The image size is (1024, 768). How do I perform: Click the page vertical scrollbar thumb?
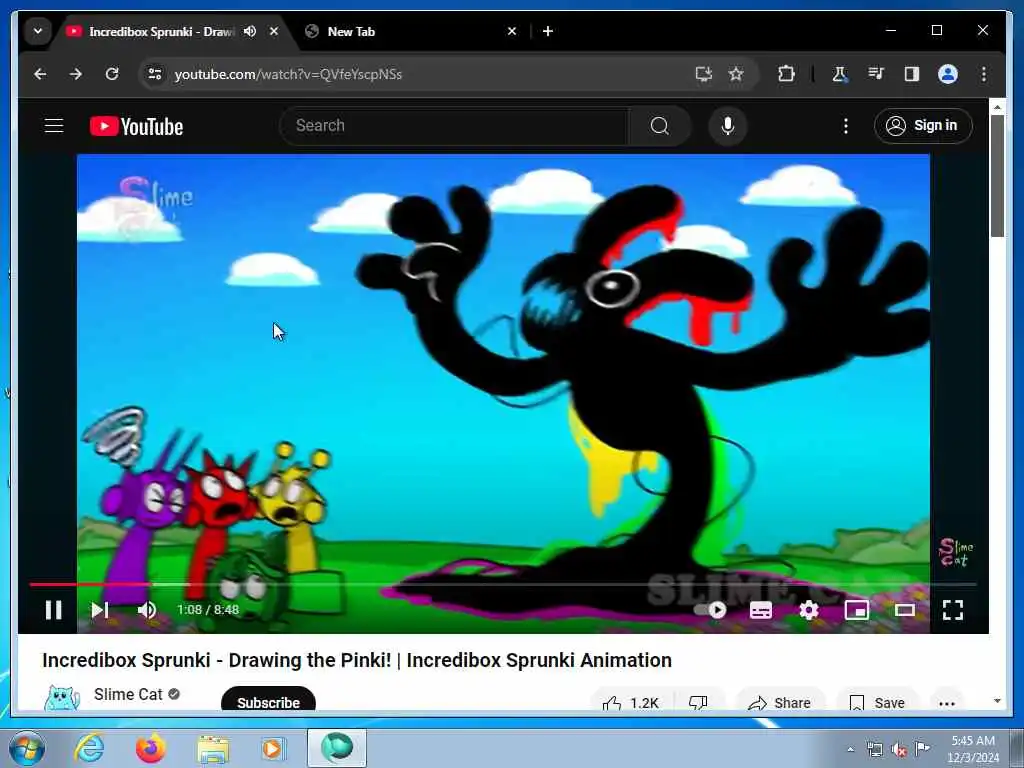pos(997,176)
